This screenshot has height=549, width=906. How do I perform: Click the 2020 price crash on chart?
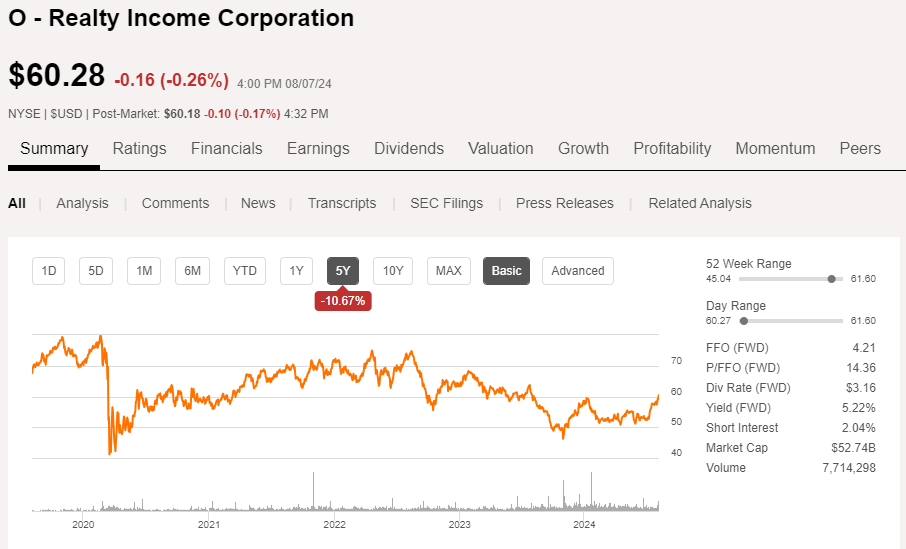click(109, 450)
